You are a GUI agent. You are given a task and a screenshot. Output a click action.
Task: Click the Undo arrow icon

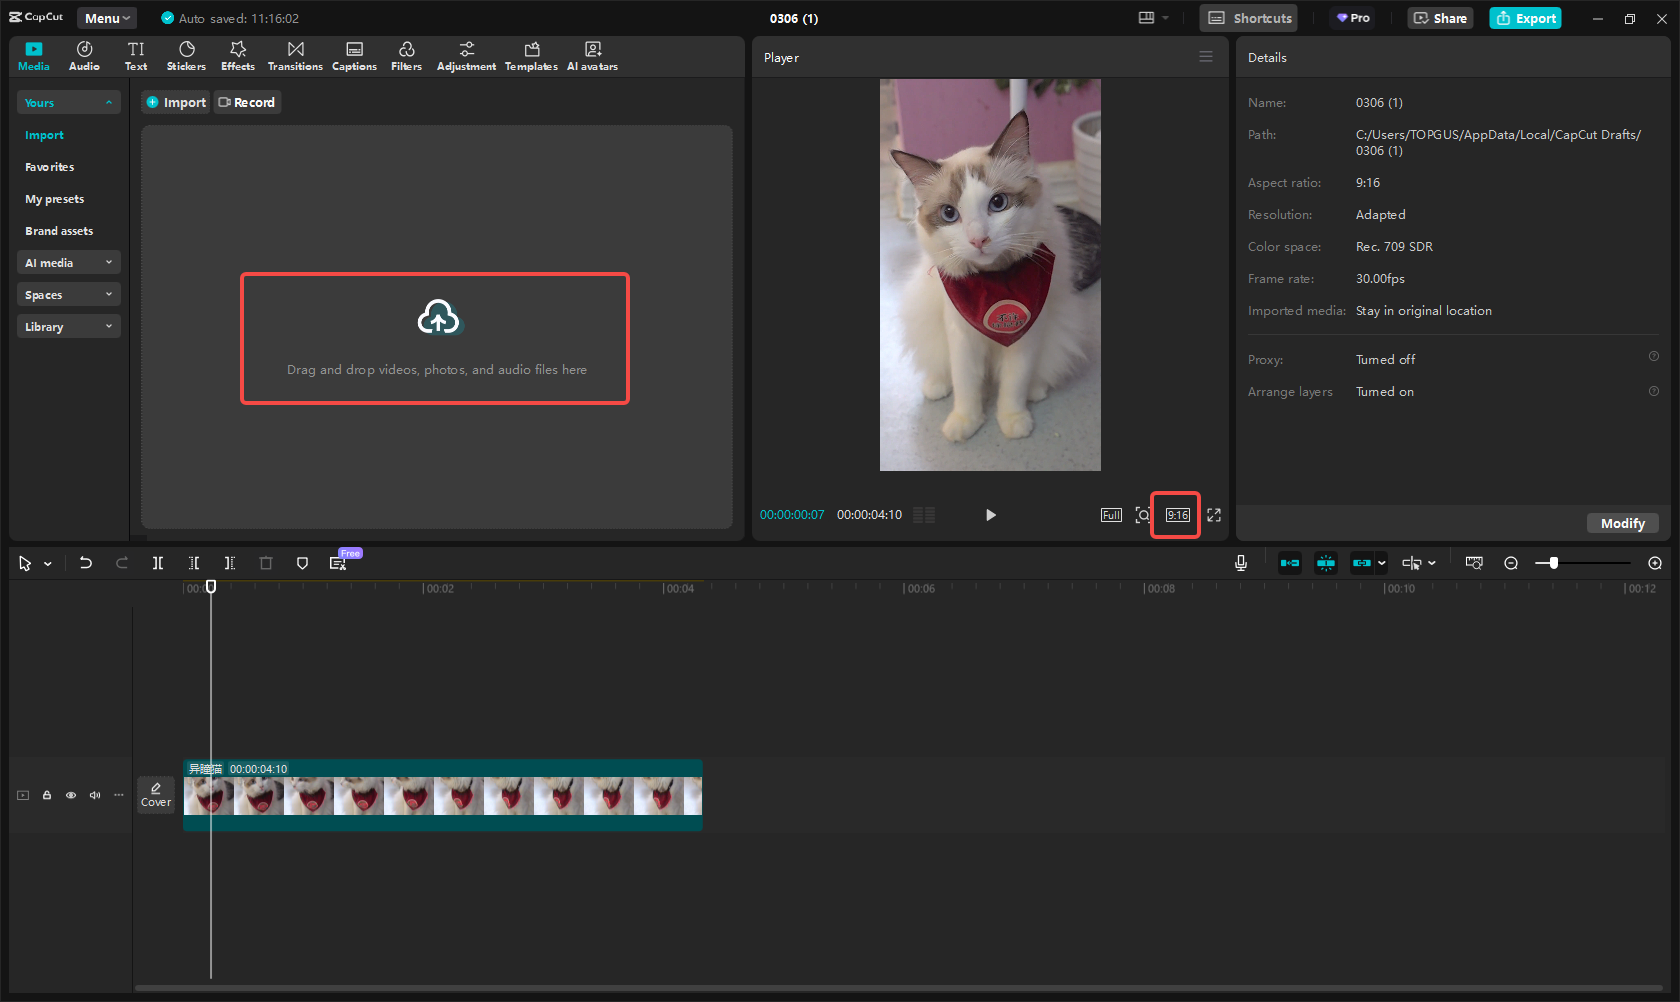pos(86,563)
